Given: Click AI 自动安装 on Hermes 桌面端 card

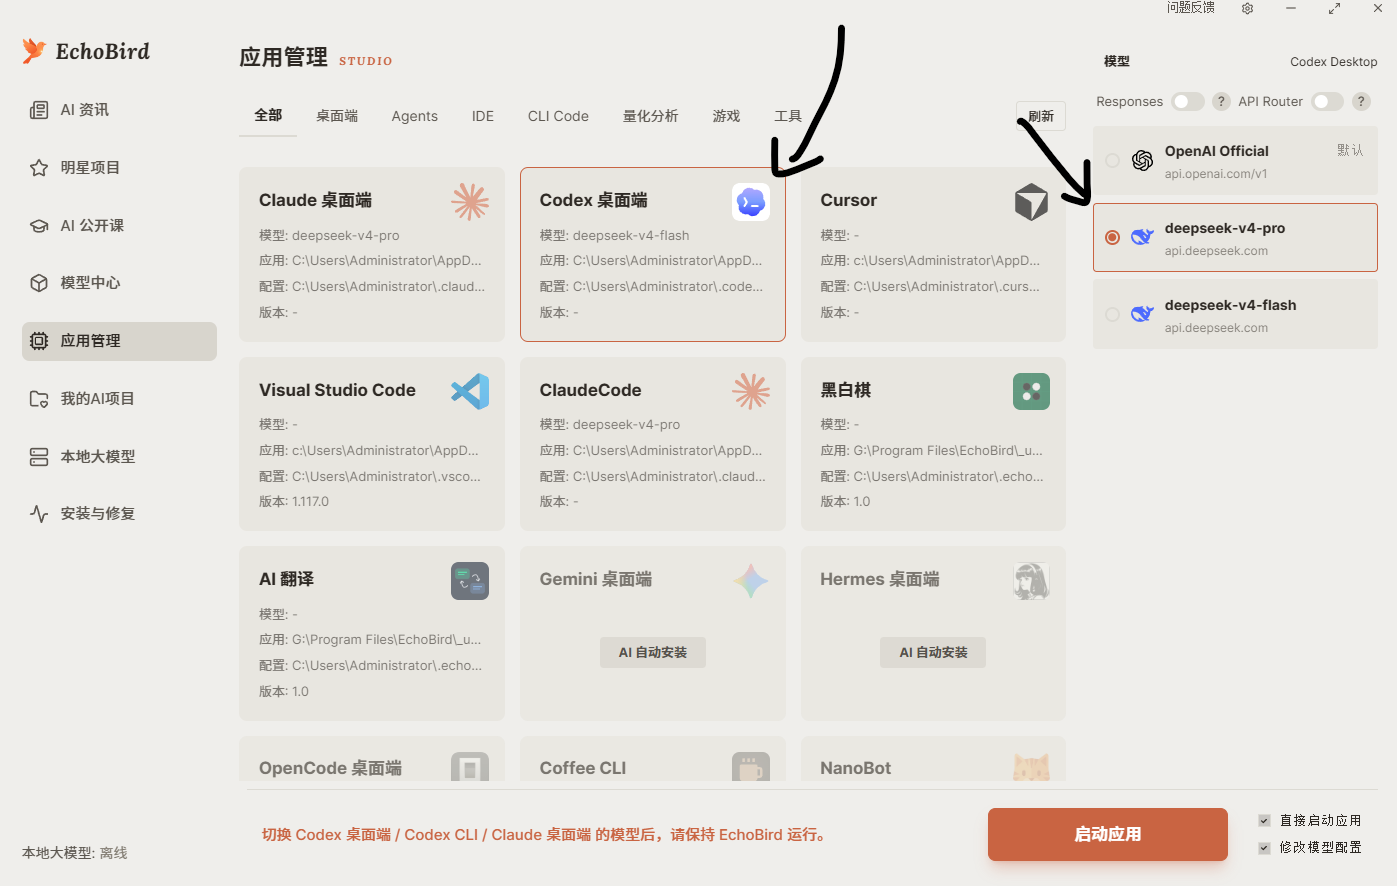Looking at the screenshot, I should 933,652.
